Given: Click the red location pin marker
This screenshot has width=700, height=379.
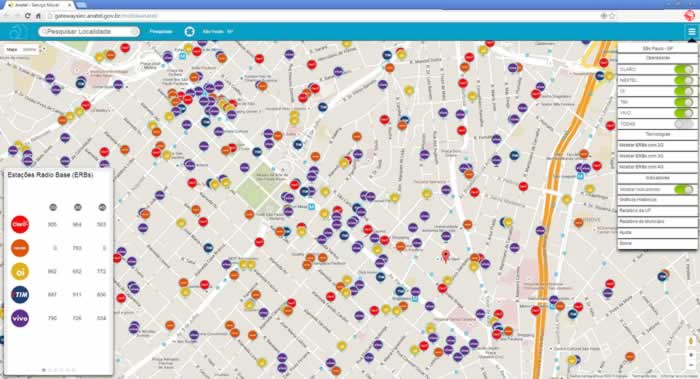Looking at the screenshot, I should (x=445, y=256).
